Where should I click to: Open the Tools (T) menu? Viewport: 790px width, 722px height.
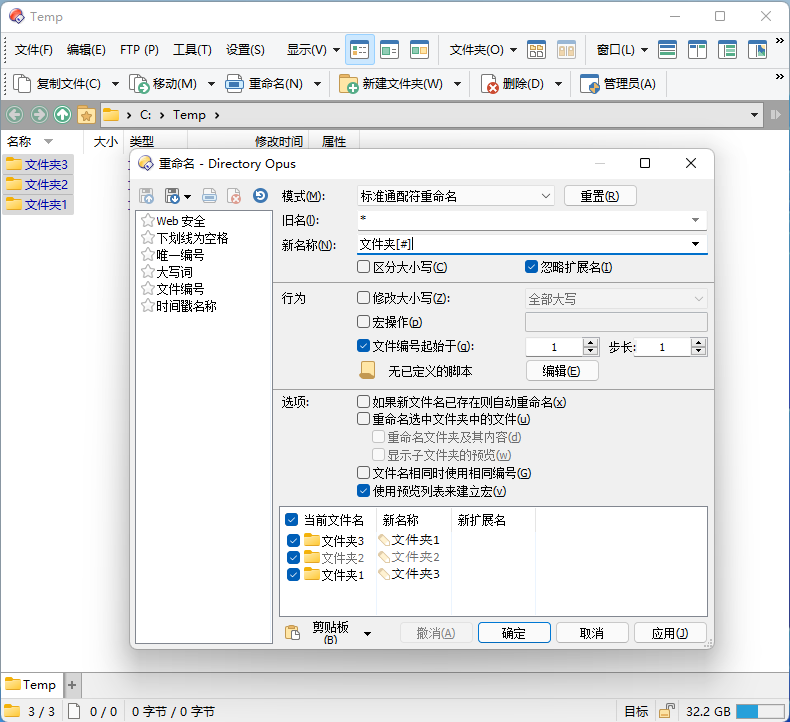192,50
